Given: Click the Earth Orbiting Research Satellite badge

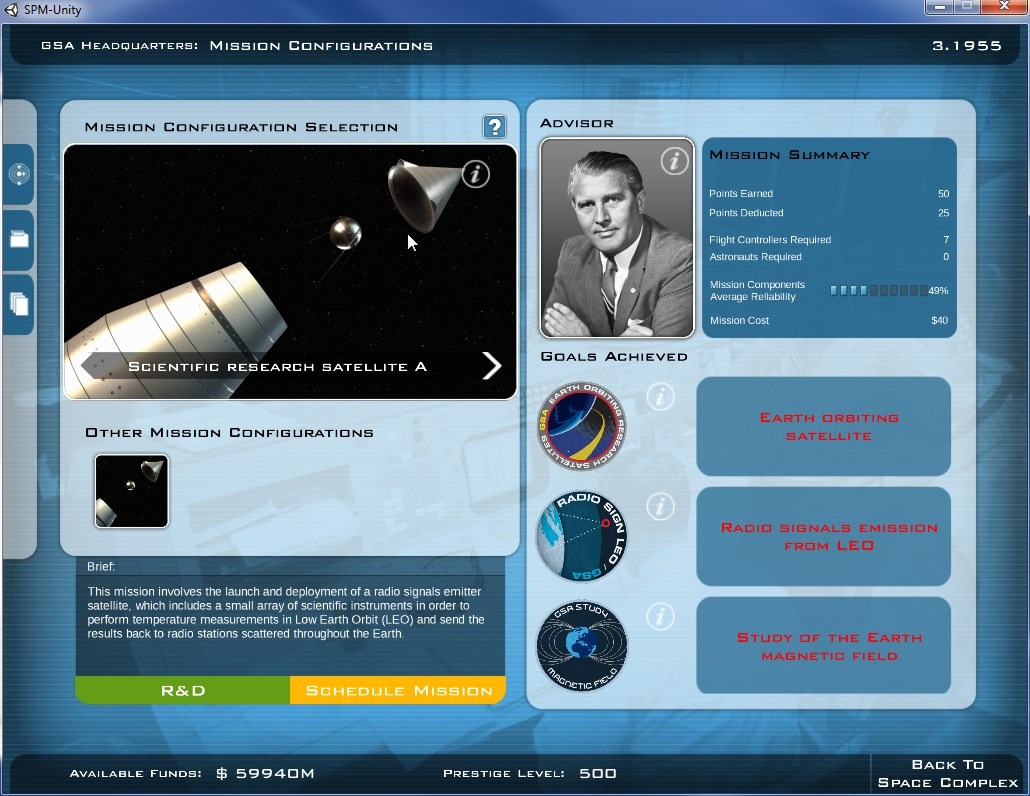Looking at the screenshot, I should (582, 426).
